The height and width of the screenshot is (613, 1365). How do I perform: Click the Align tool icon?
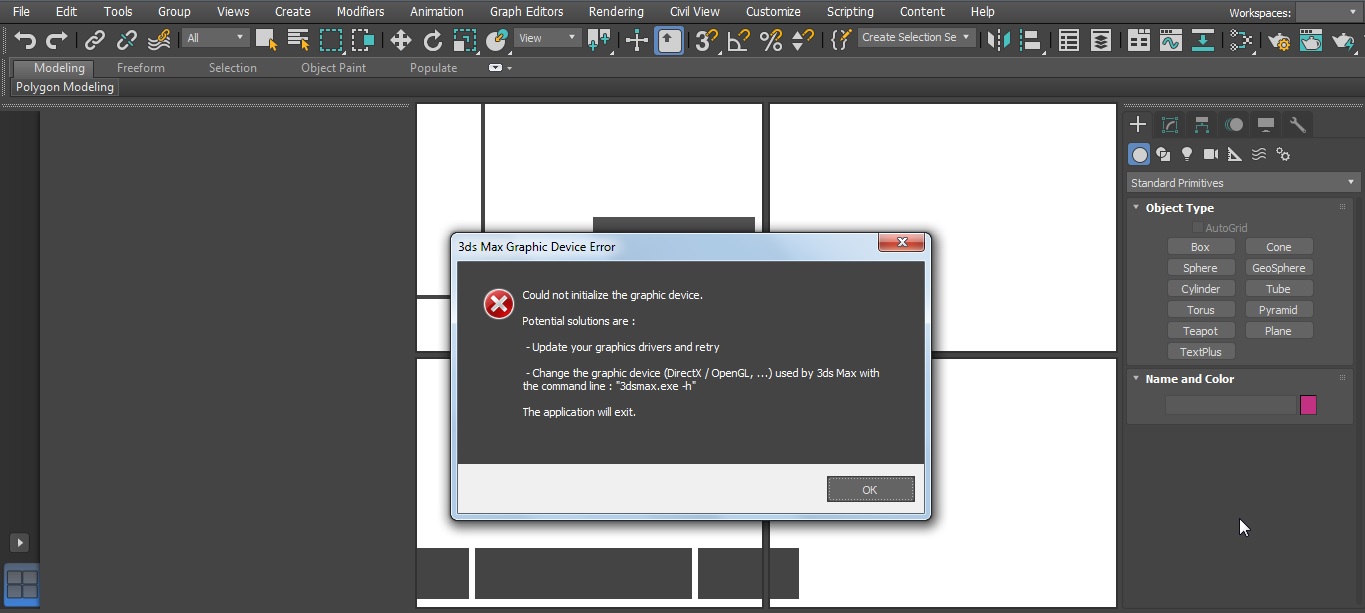[1029, 40]
